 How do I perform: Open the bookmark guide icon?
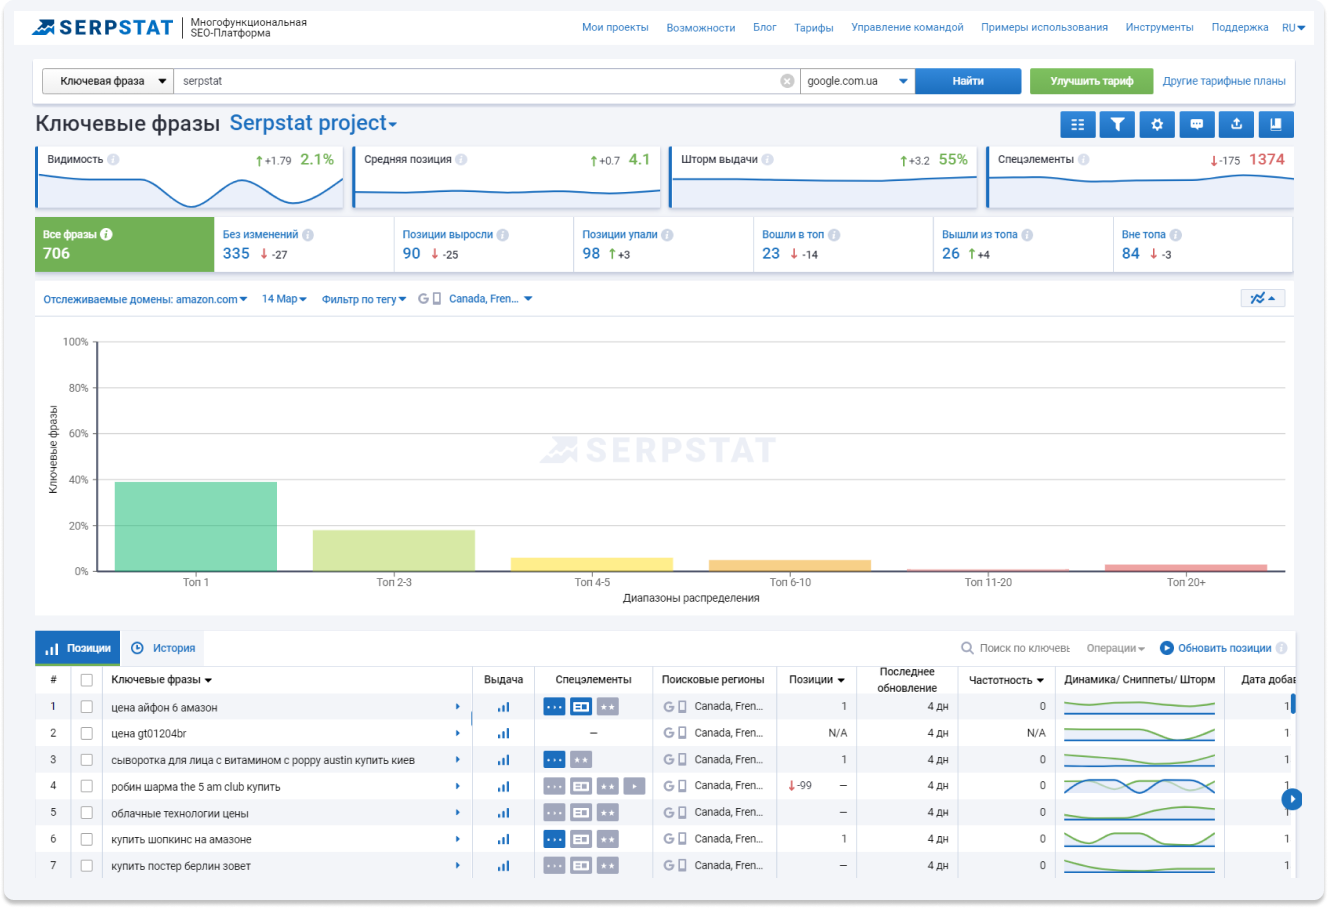1276,124
